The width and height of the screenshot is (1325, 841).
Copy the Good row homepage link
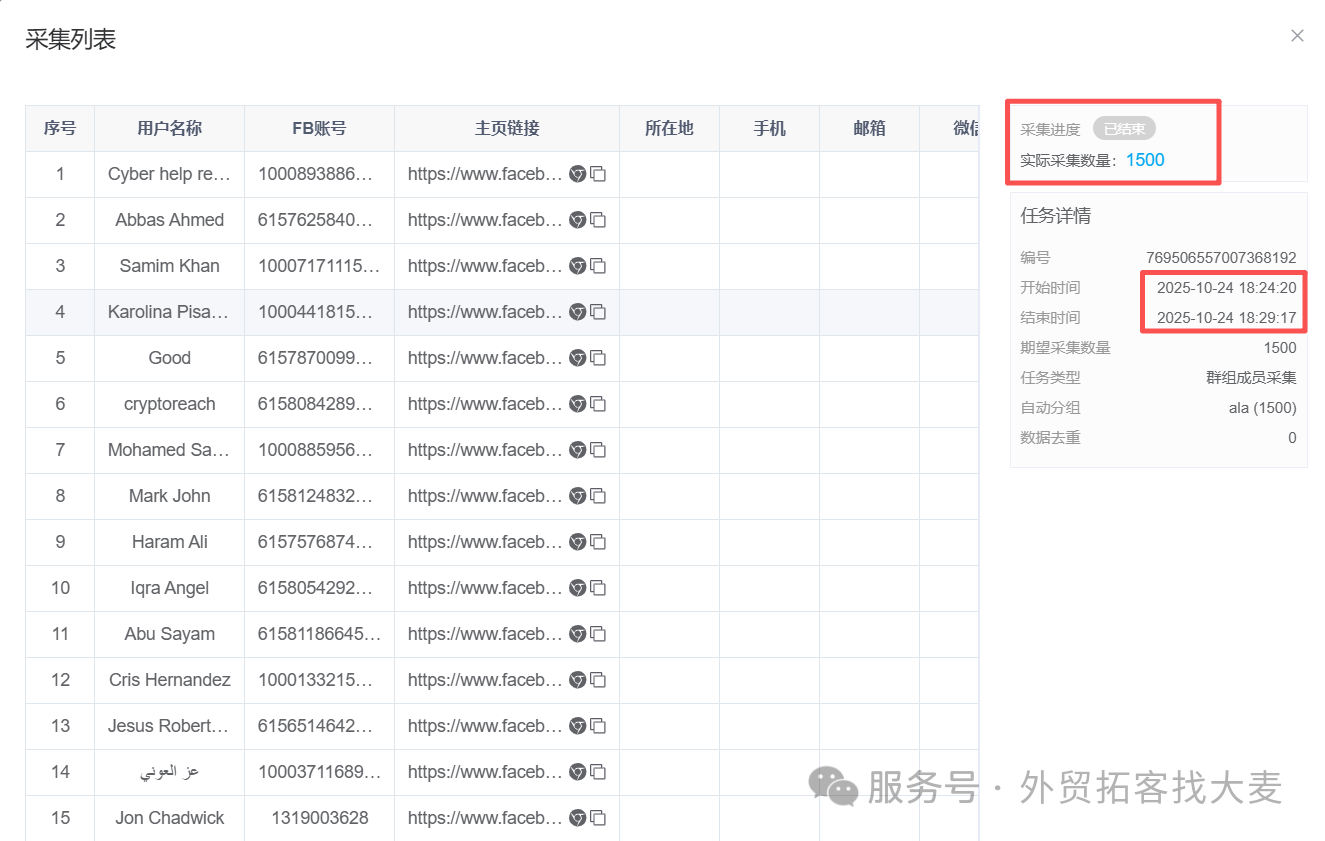click(598, 358)
